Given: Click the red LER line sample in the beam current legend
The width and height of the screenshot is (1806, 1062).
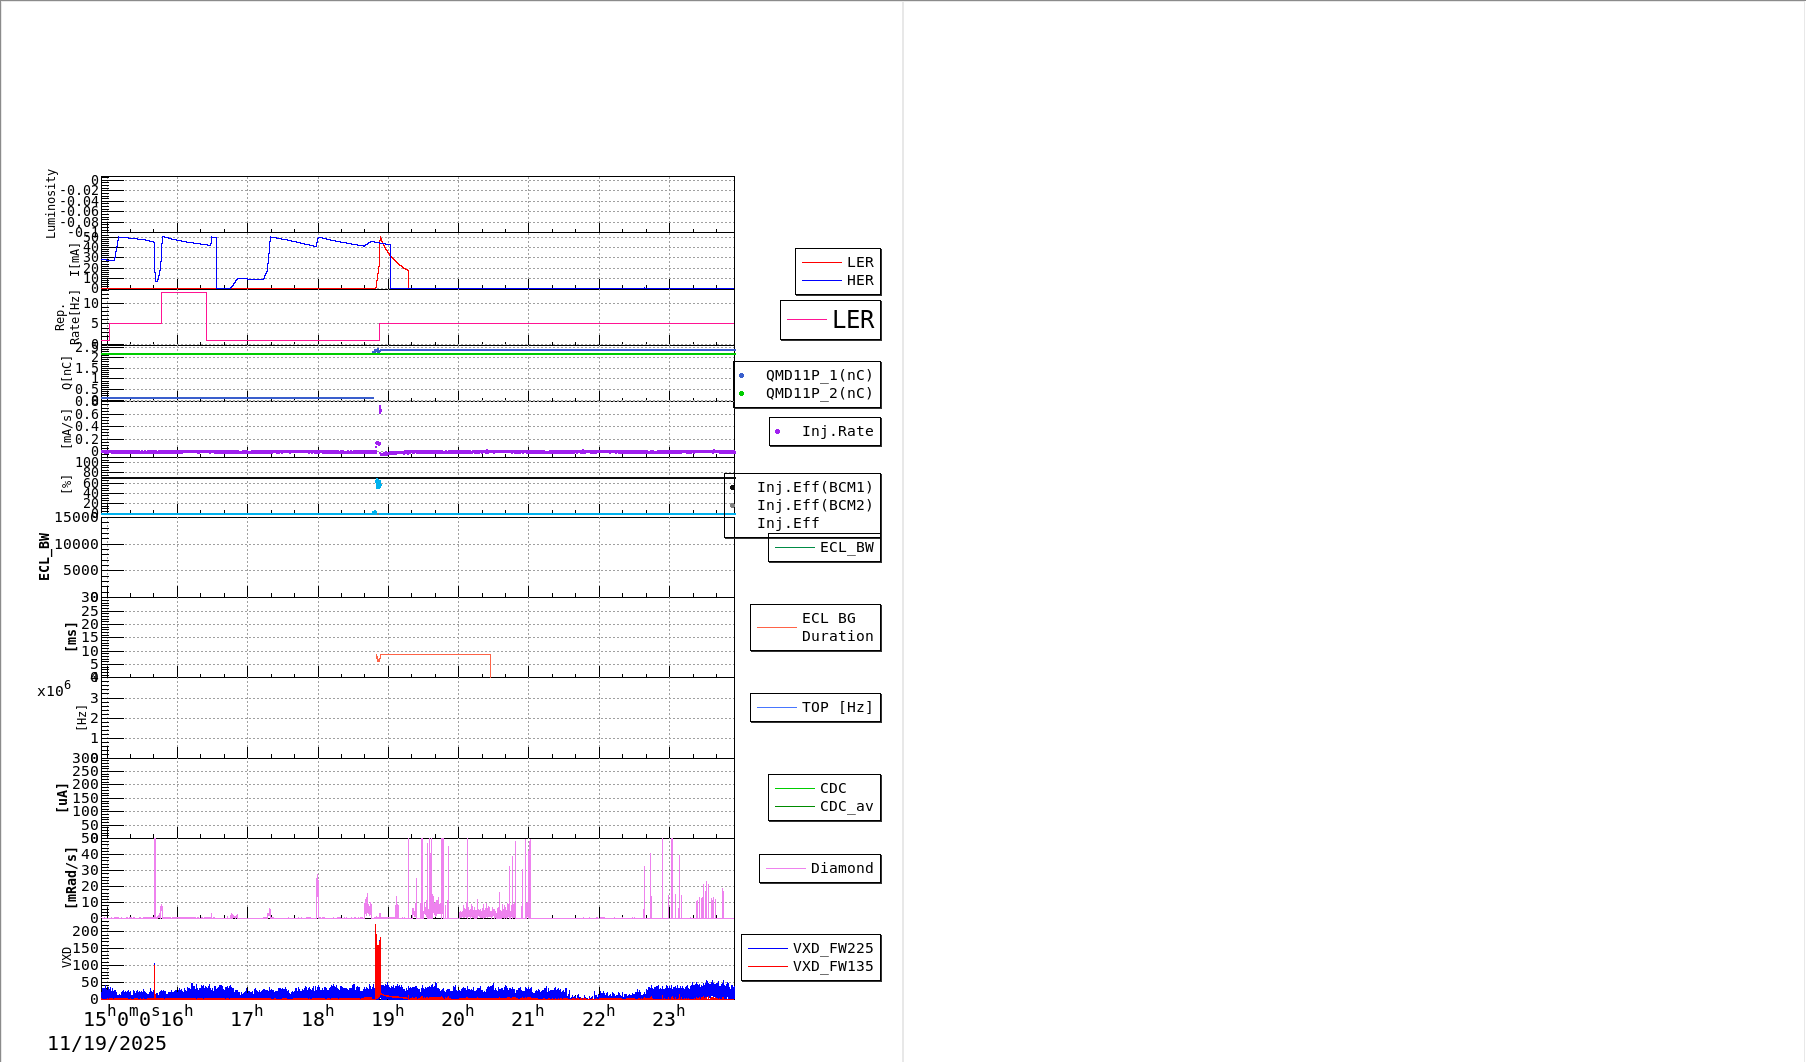Looking at the screenshot, I should pyautogui.click(x=821, y=263).
